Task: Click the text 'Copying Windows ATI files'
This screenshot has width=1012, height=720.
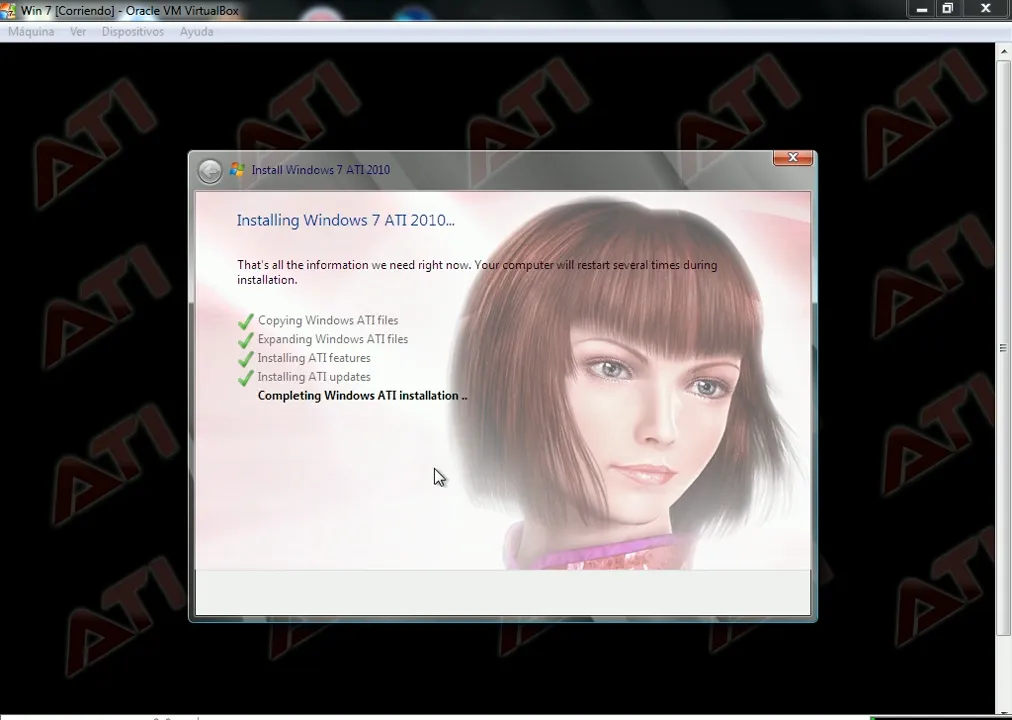Action: coord(328,321)
